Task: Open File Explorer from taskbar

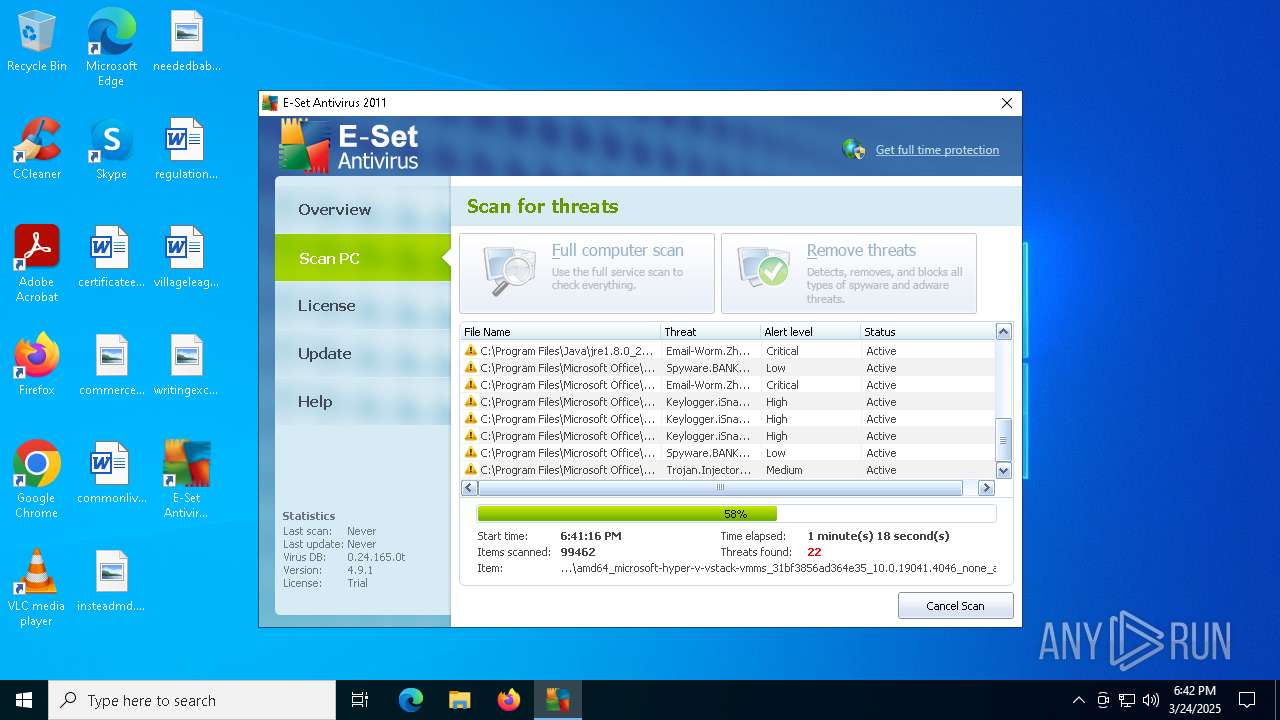Action: [x=460, y=700]
